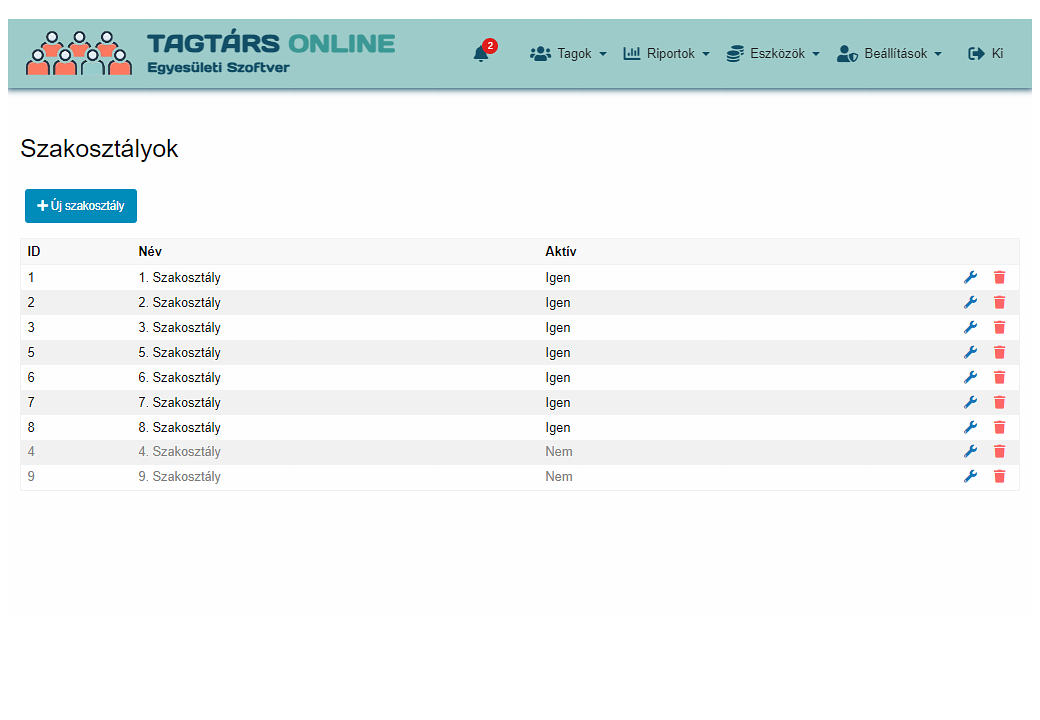Viewport: 1040px width, 720px height.
Task: Select the 1. Szakosztály row name
Action: click(x=179, y=278)
